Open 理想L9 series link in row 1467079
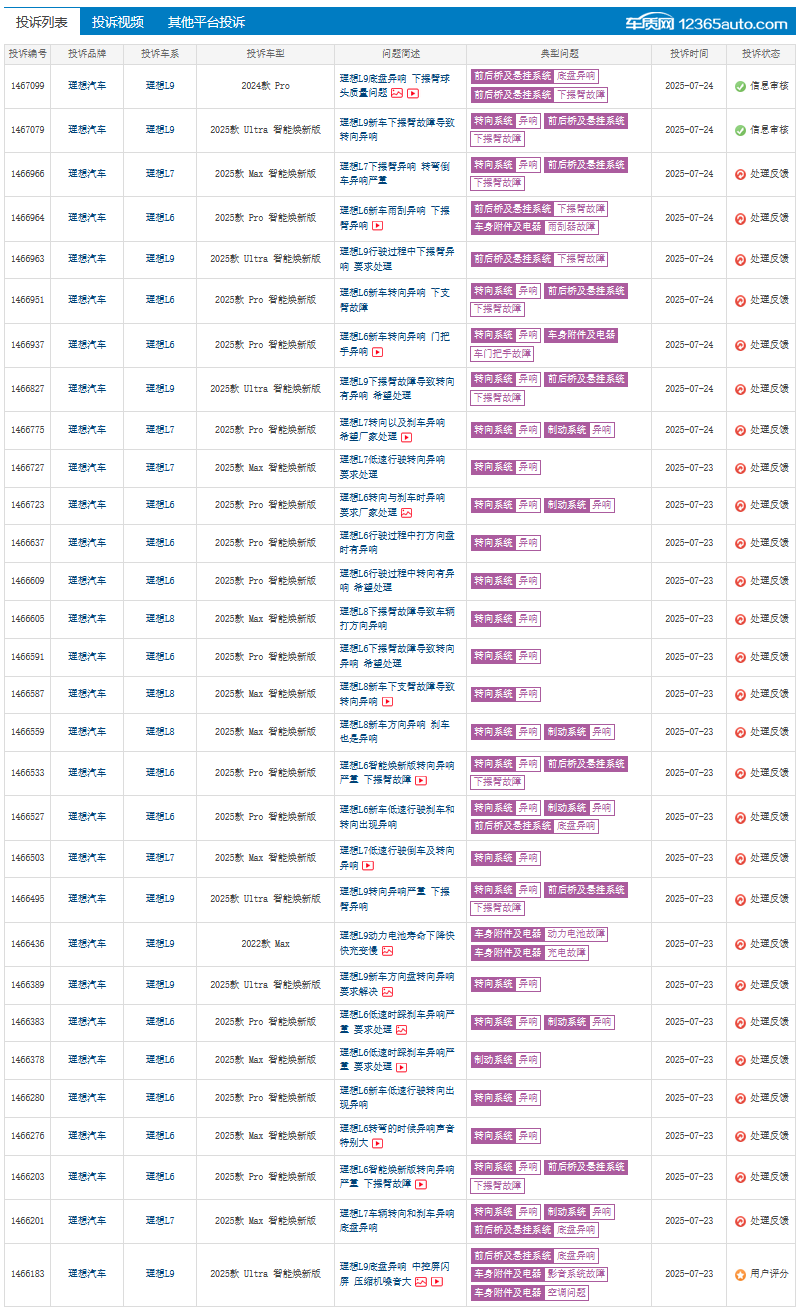The image size is (799, 1307). point(160,130)
